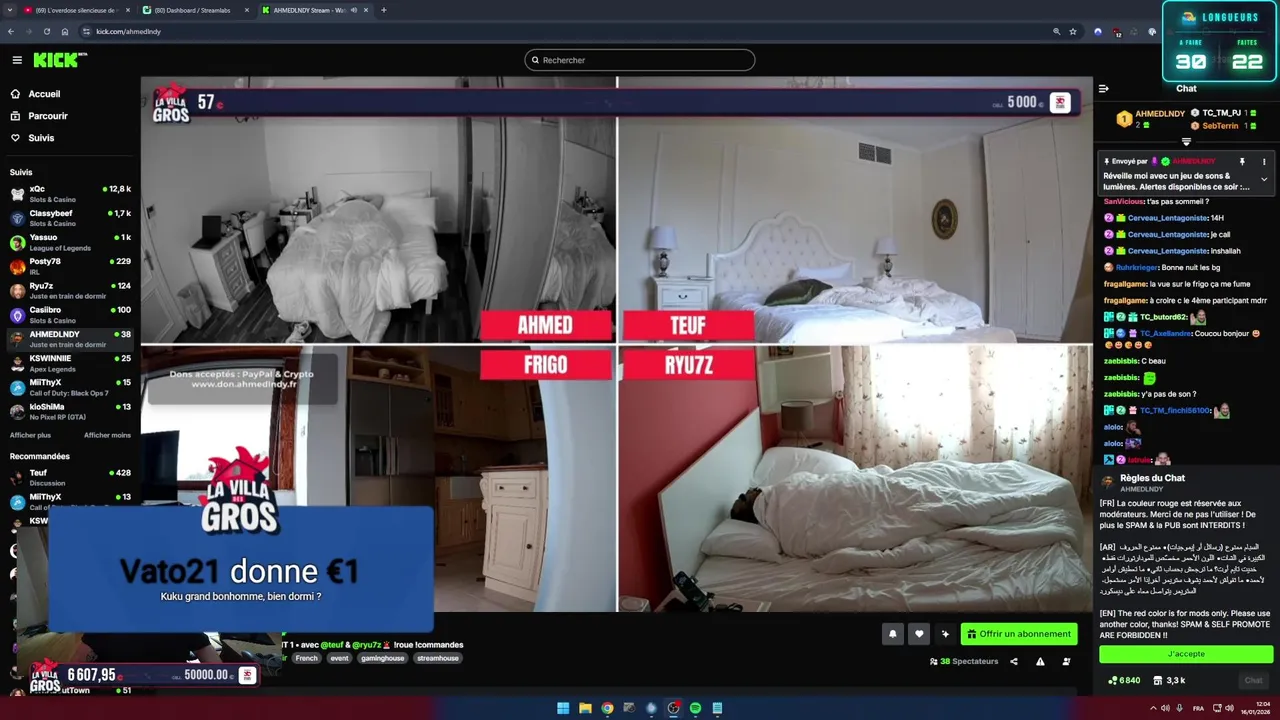Click TC_TM_PJ leaderboard name

pyautogui.click(x=1221, y=114)
